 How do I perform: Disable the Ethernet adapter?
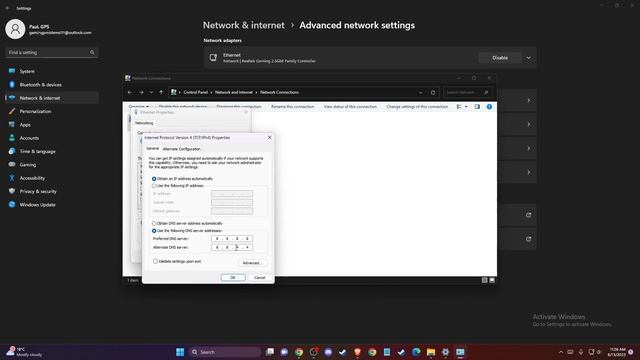[500, 58]
